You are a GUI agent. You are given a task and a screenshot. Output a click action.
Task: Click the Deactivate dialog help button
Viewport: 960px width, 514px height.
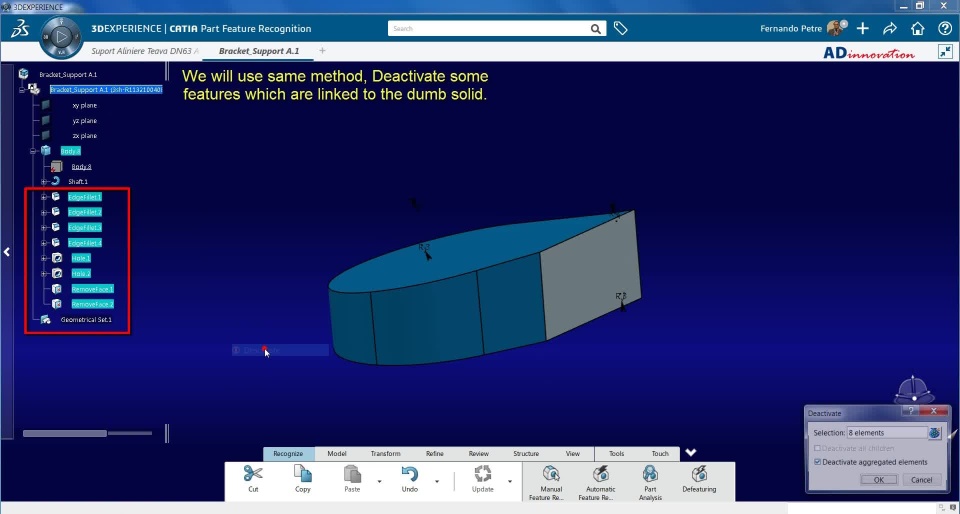pyautogui.click(x=911, y=412)
